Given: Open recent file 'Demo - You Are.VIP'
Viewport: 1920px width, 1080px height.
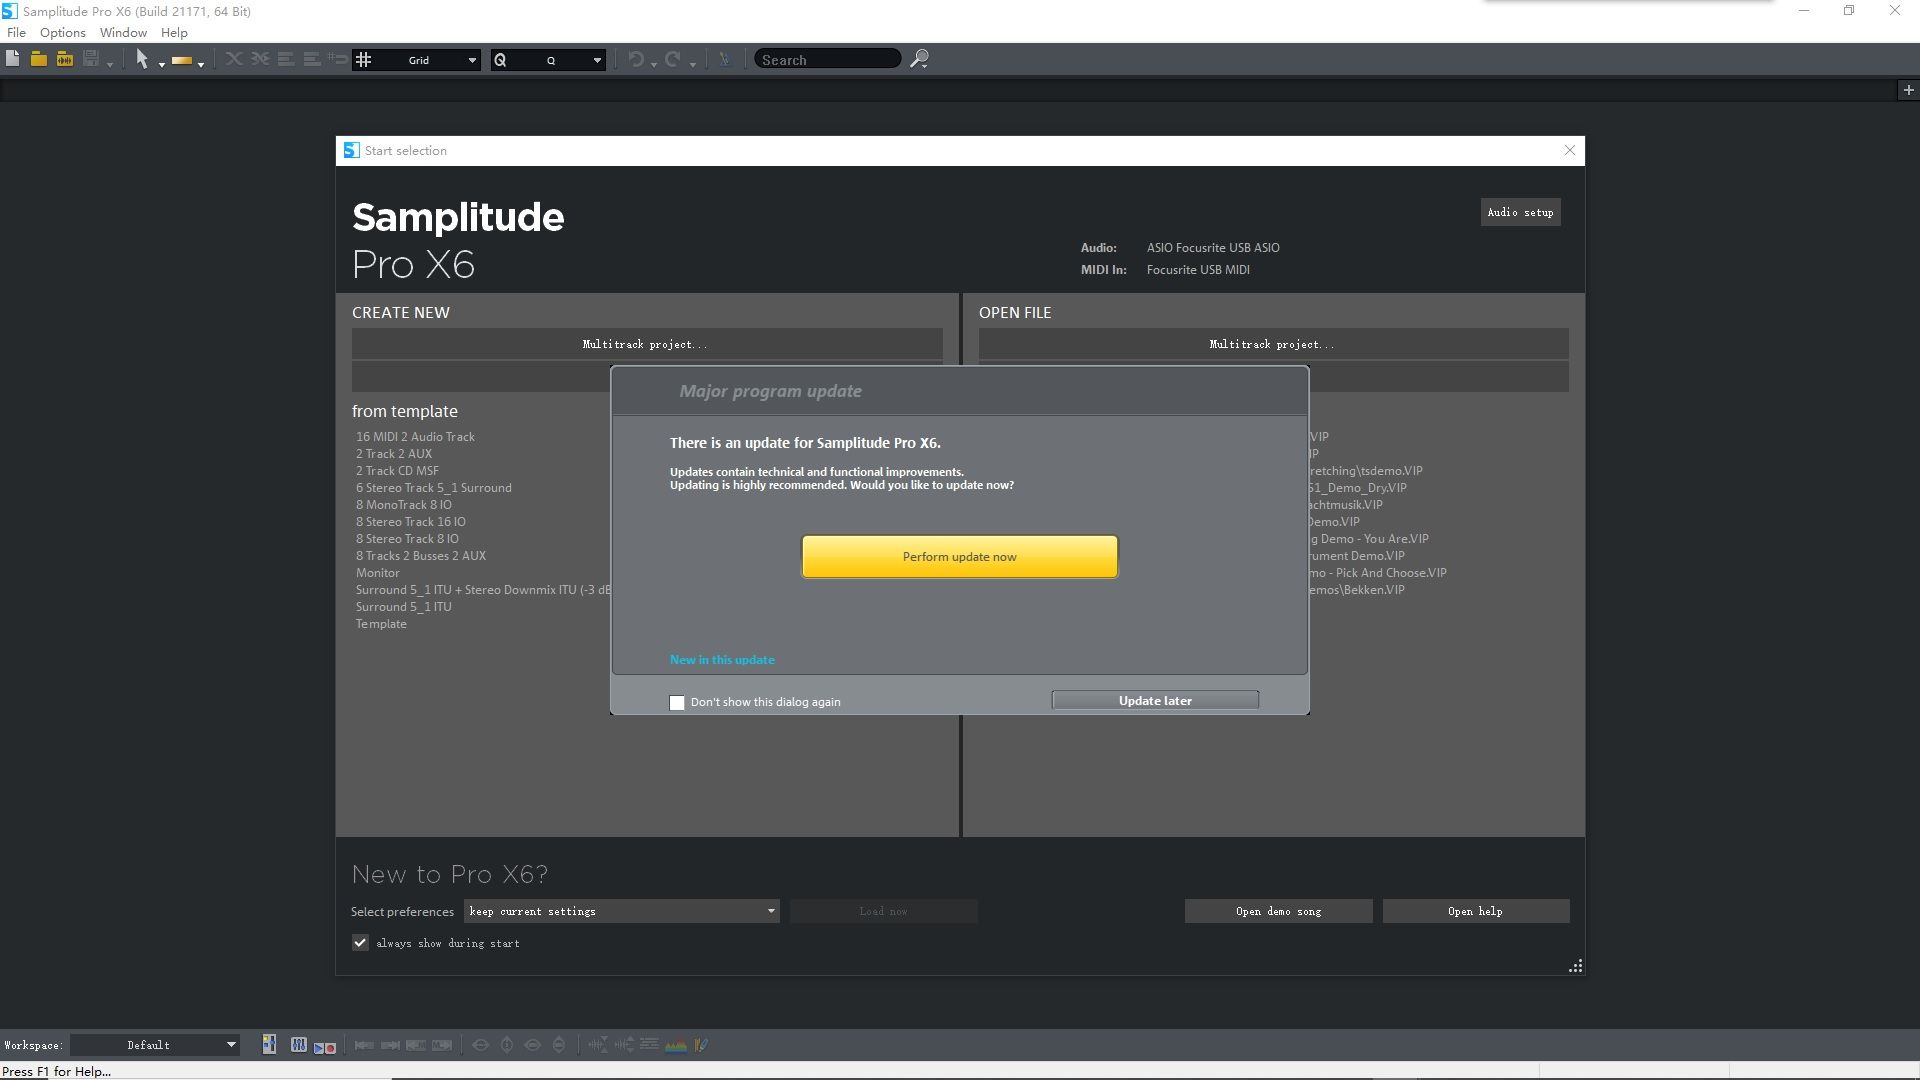Looking at the screenshot, I should coord(1369,538).
